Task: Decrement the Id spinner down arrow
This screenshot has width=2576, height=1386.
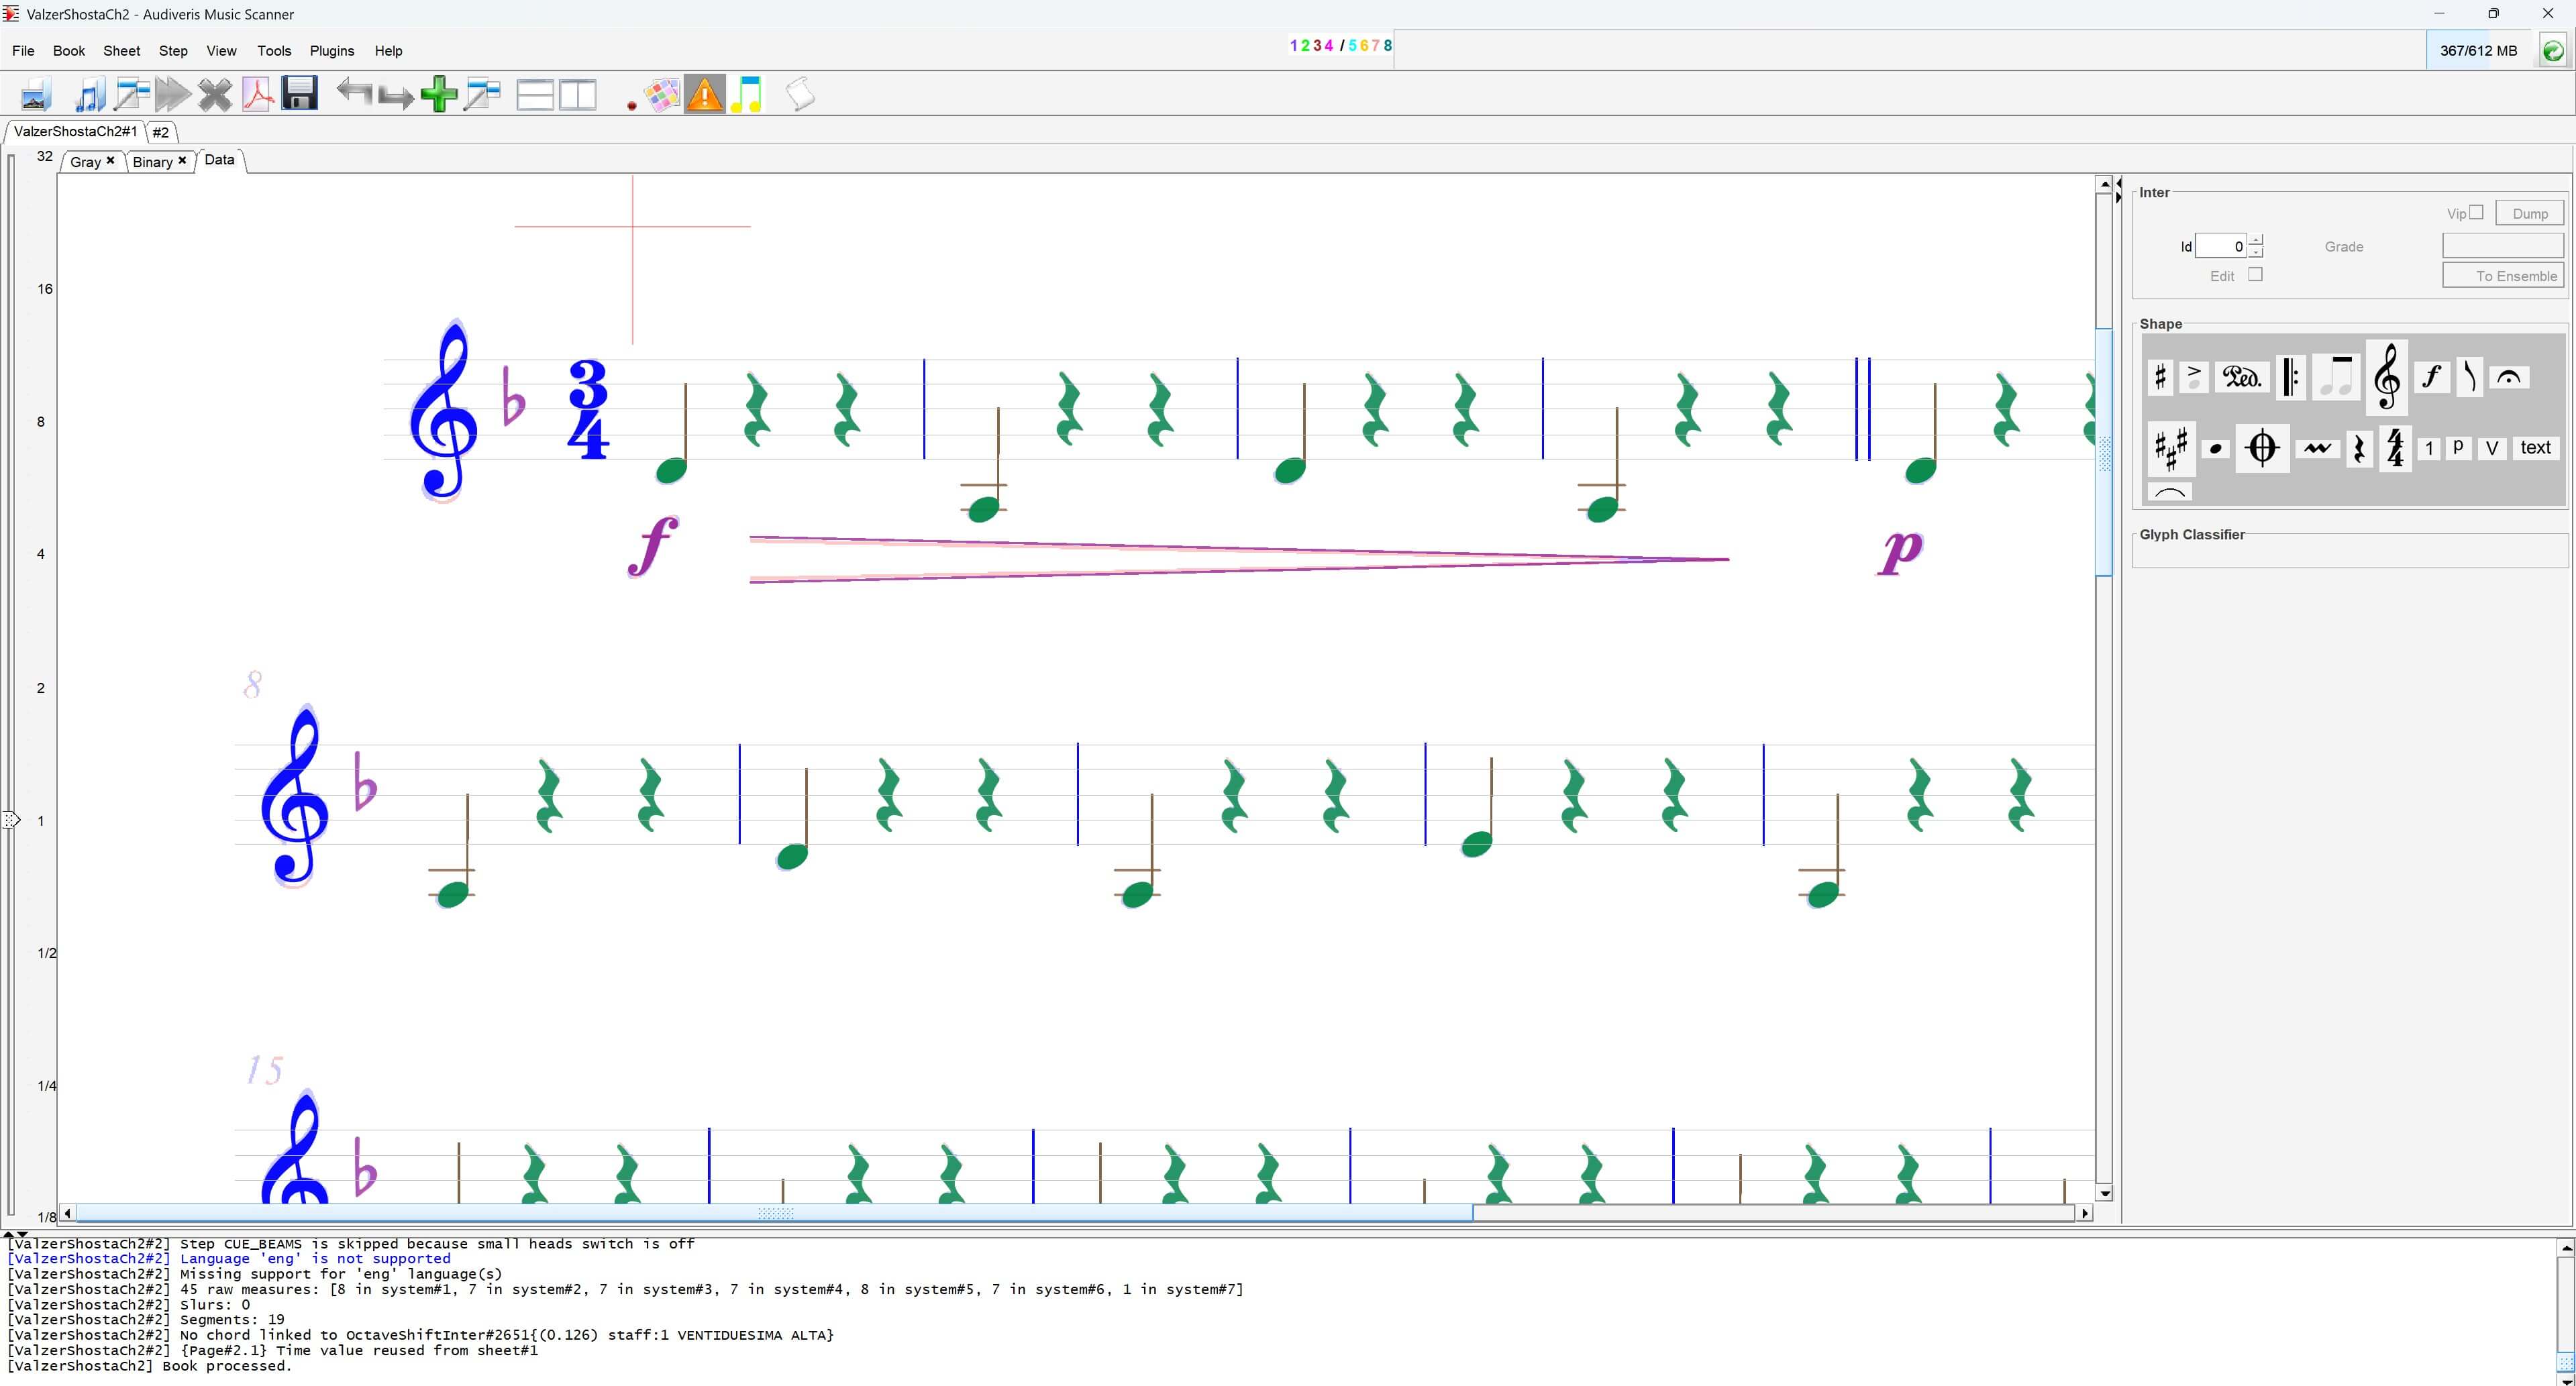Action: click(2255, 252)
